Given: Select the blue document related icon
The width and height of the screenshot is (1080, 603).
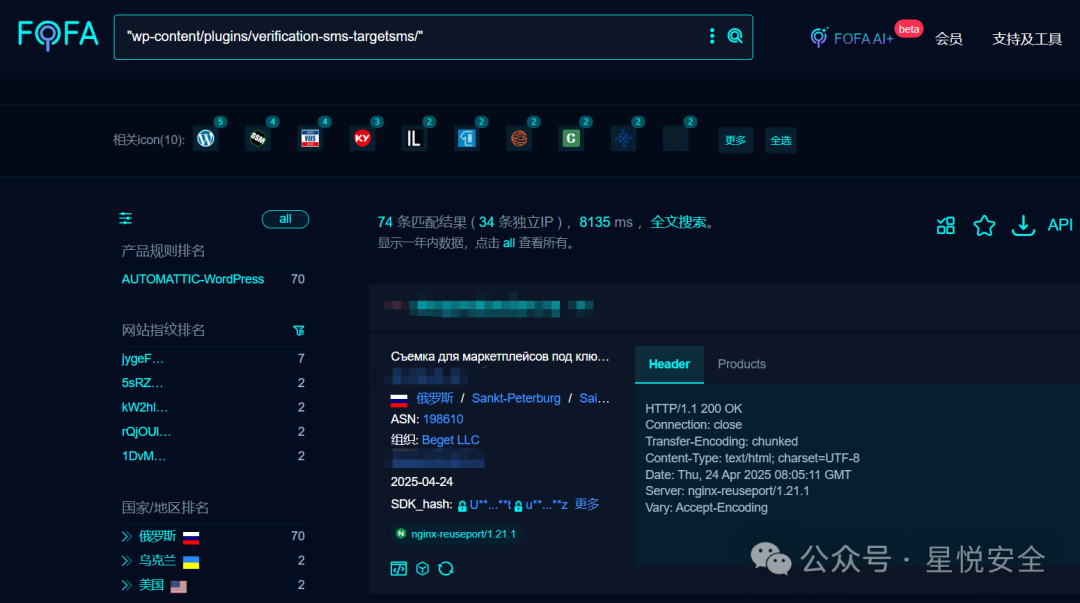Looking at the screenshot, I should pyautogui.click(x=466, y=139).
